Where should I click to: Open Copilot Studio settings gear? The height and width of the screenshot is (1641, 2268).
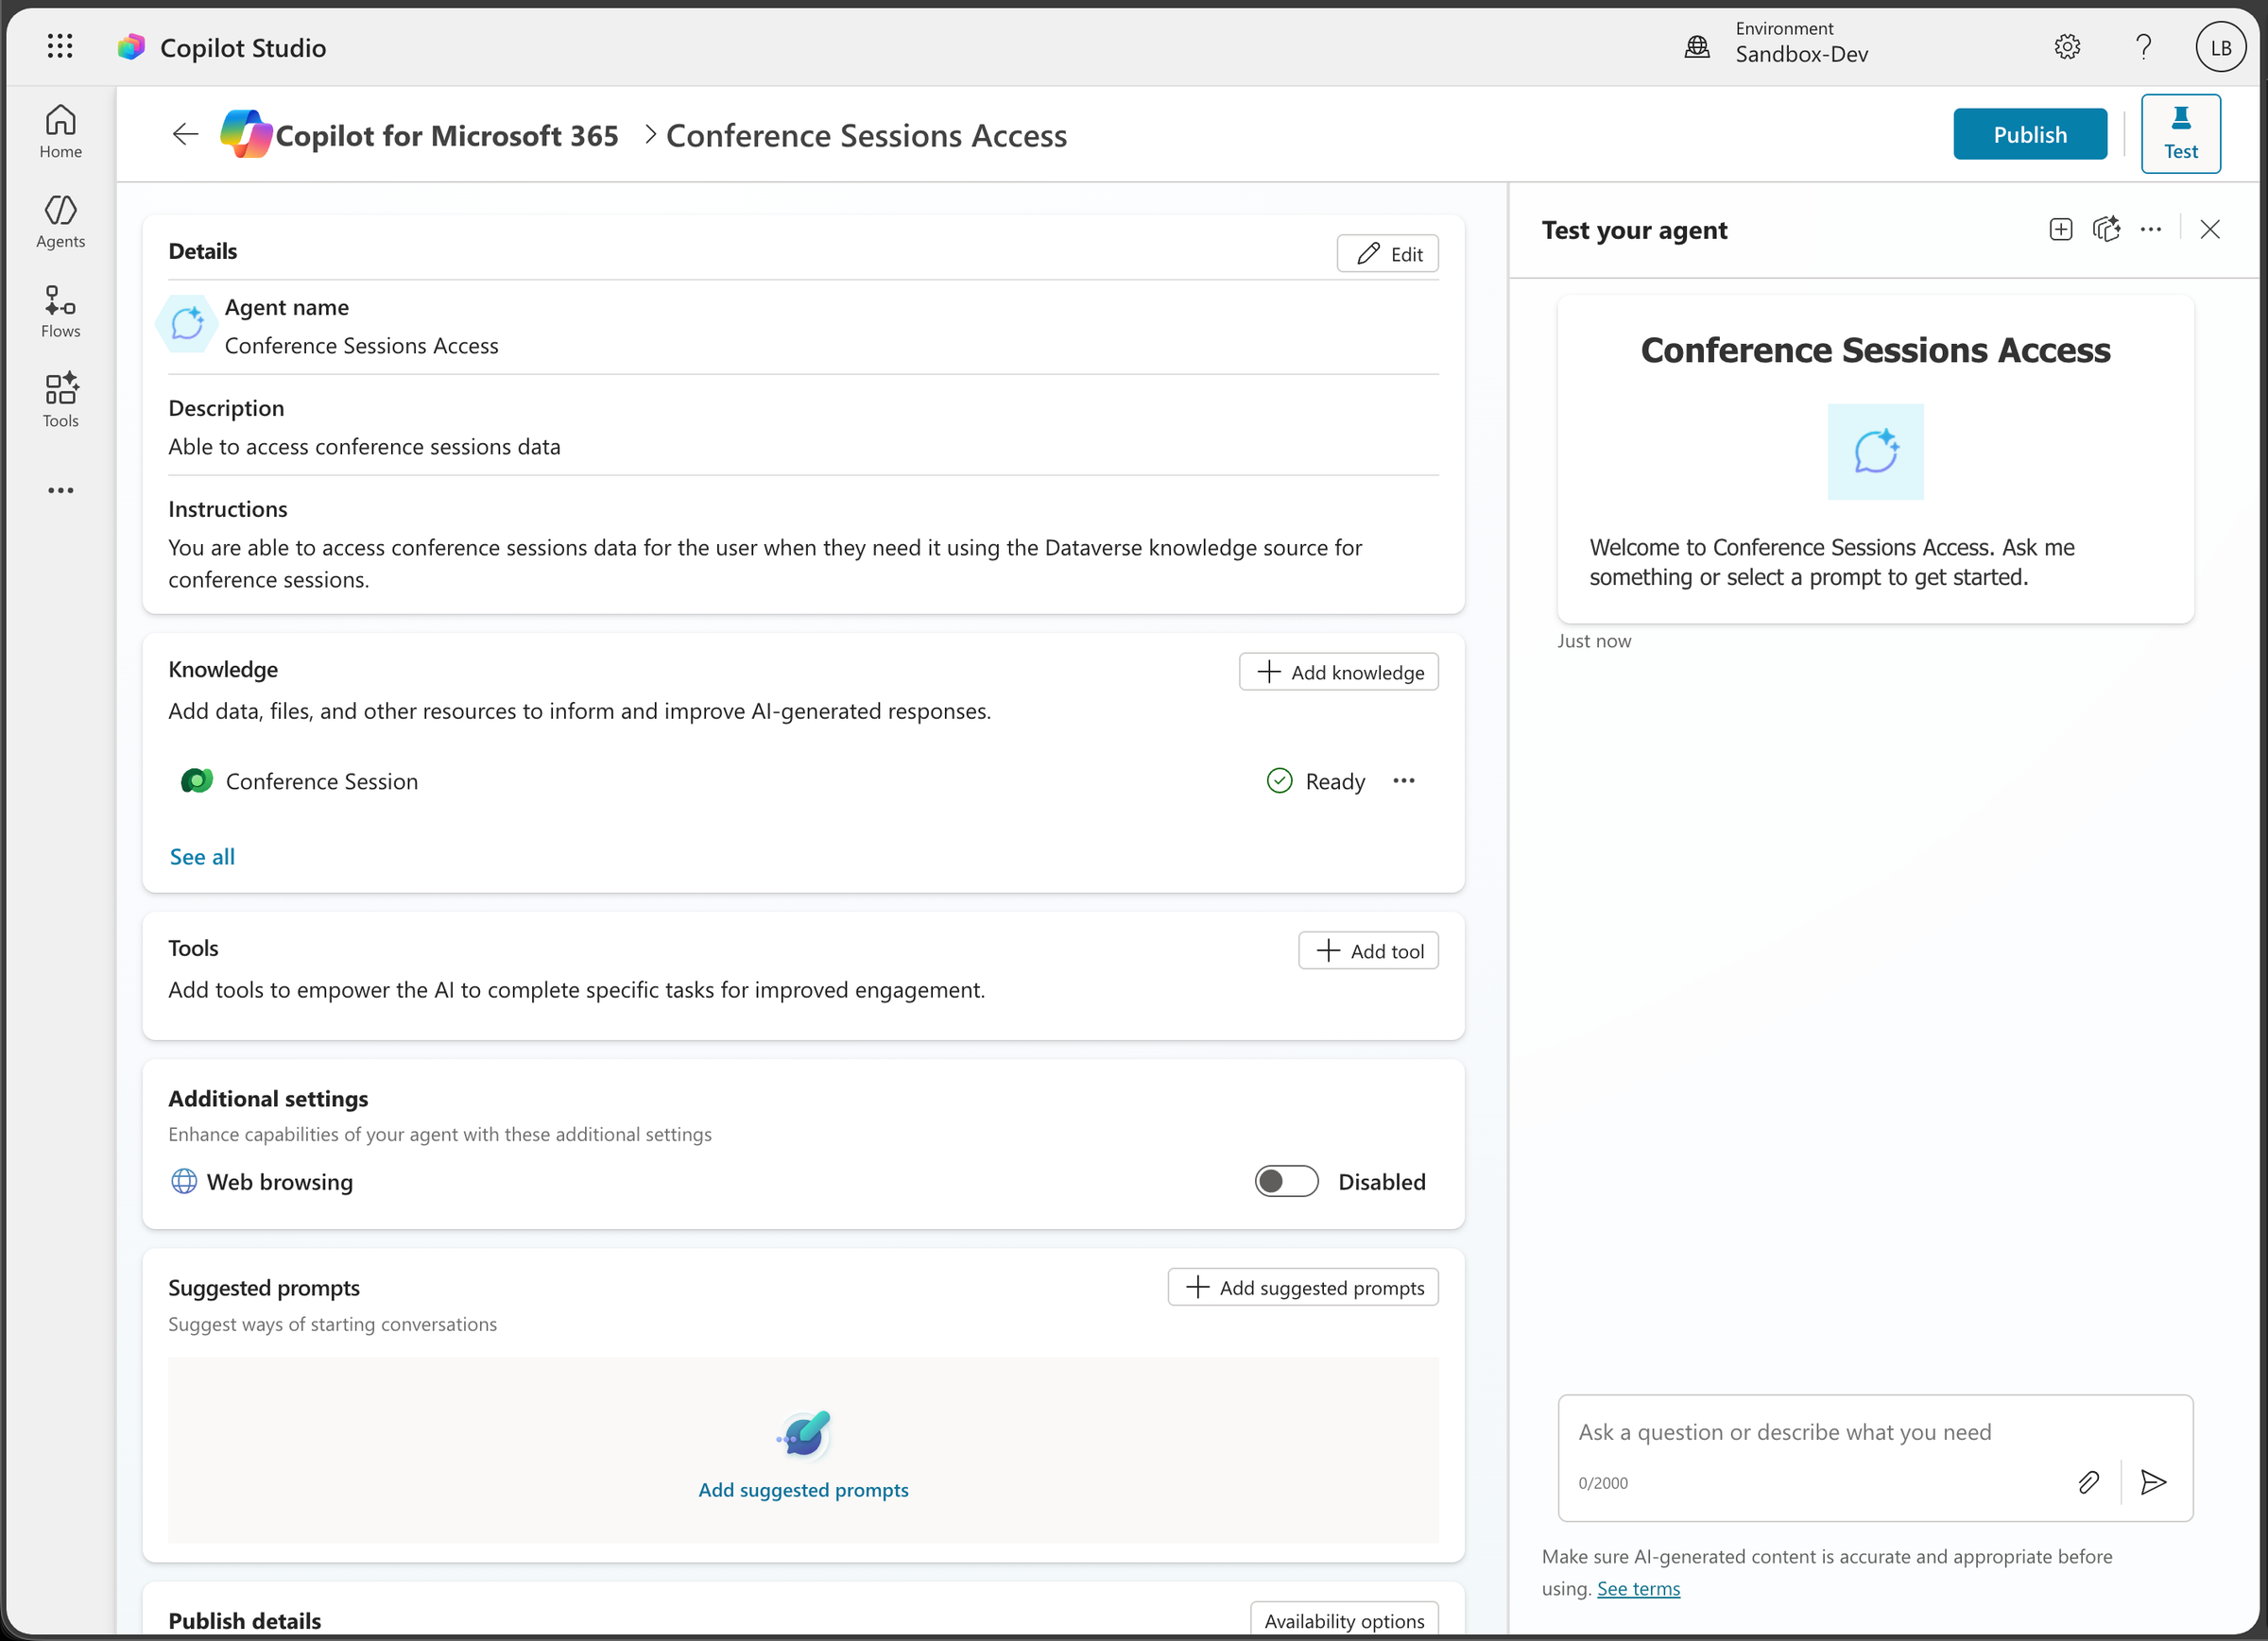[x=2067, y=46]
